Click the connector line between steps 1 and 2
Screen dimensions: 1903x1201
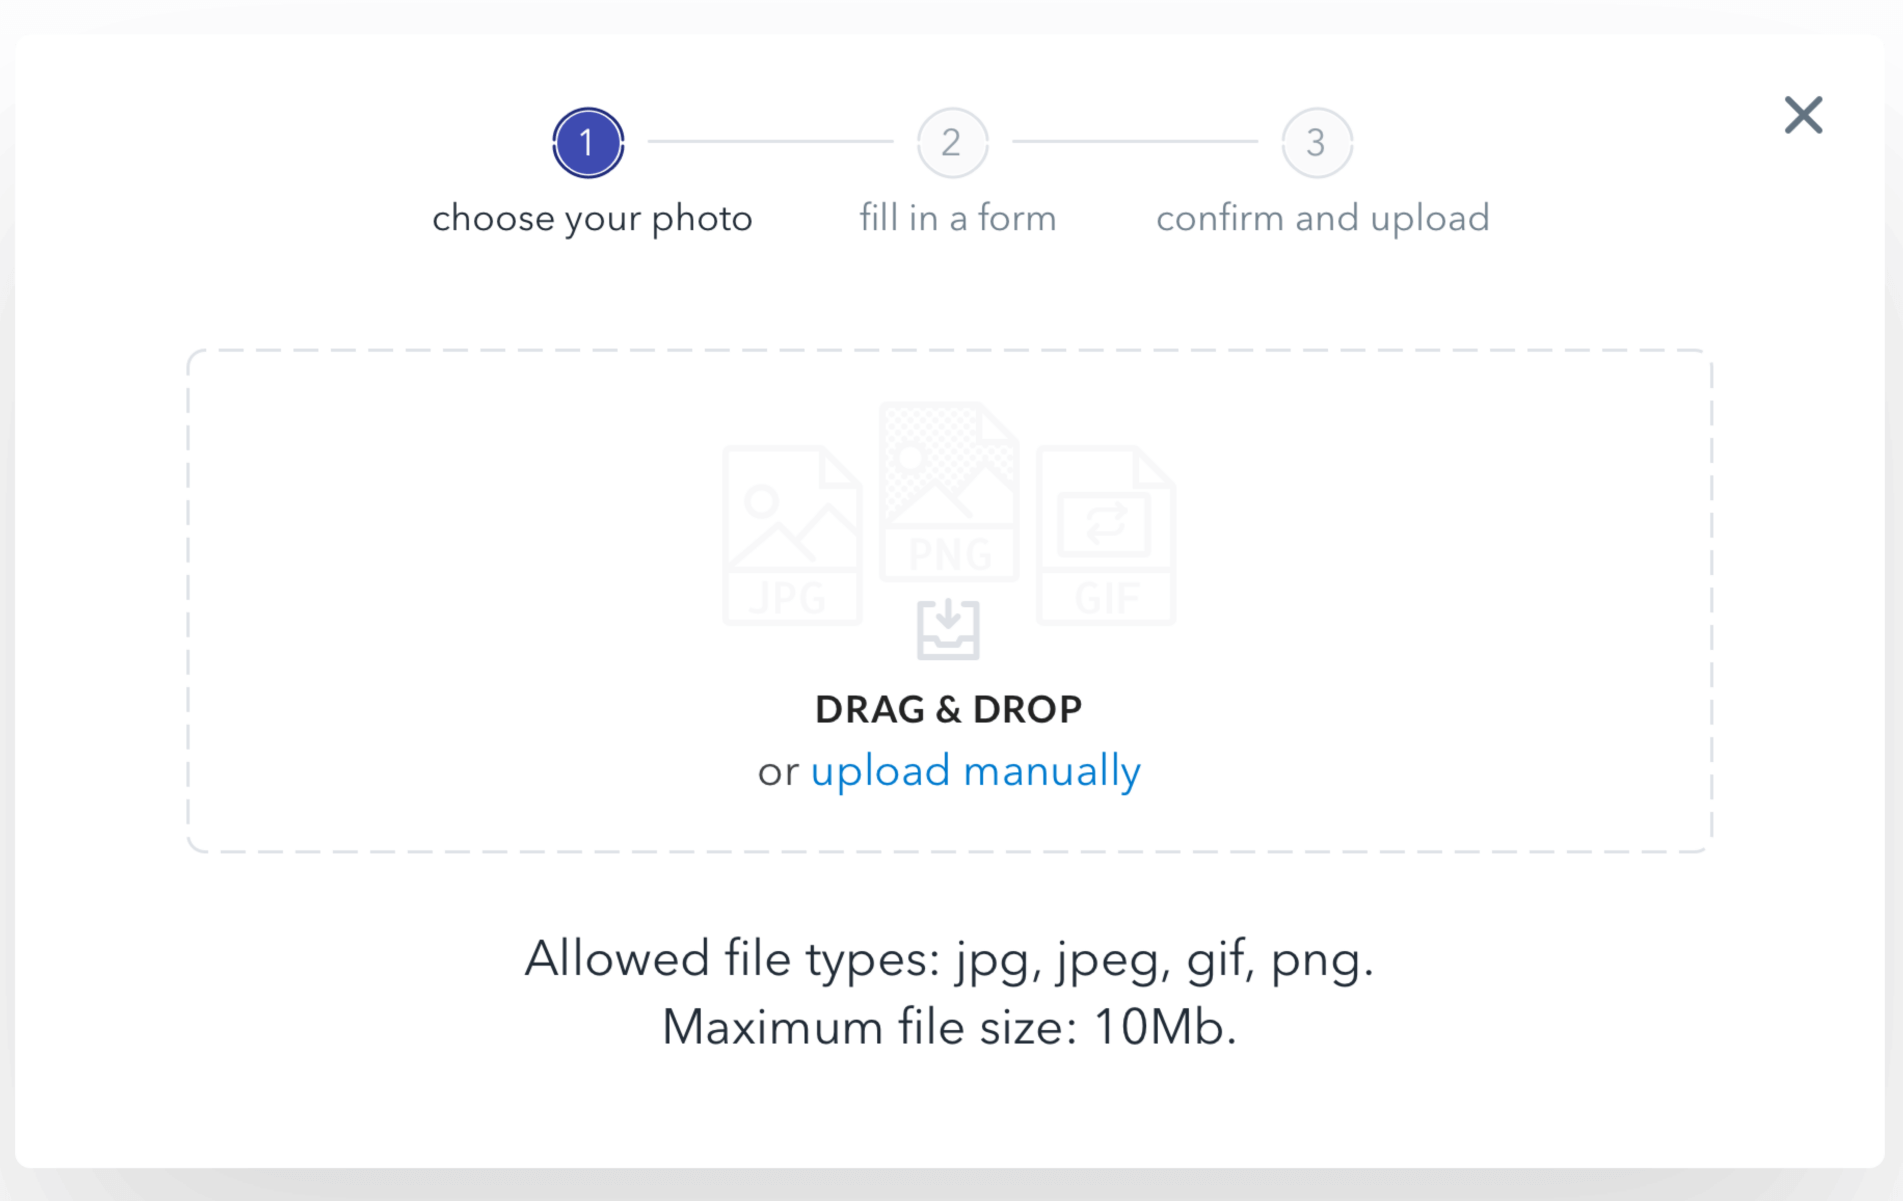[x=770, y=142]
